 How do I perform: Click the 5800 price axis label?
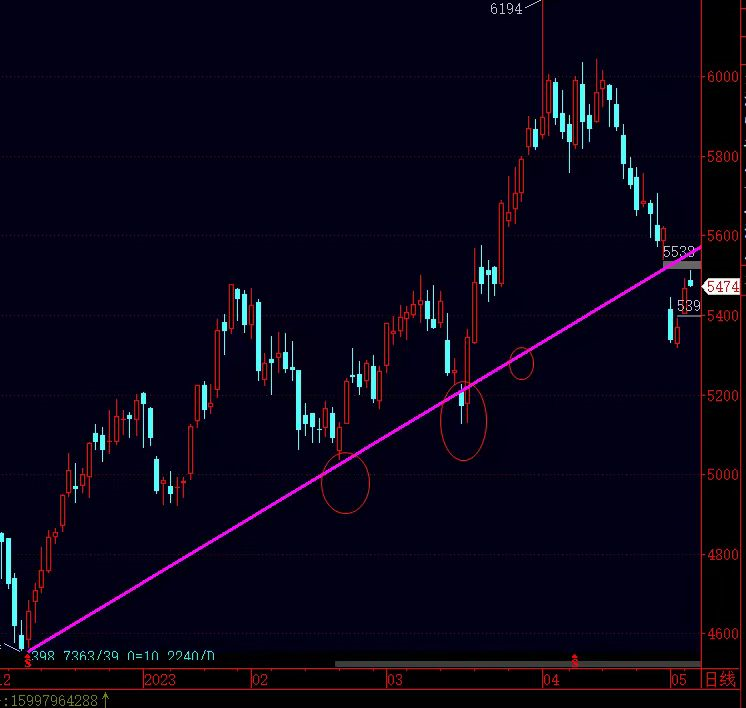723,157
